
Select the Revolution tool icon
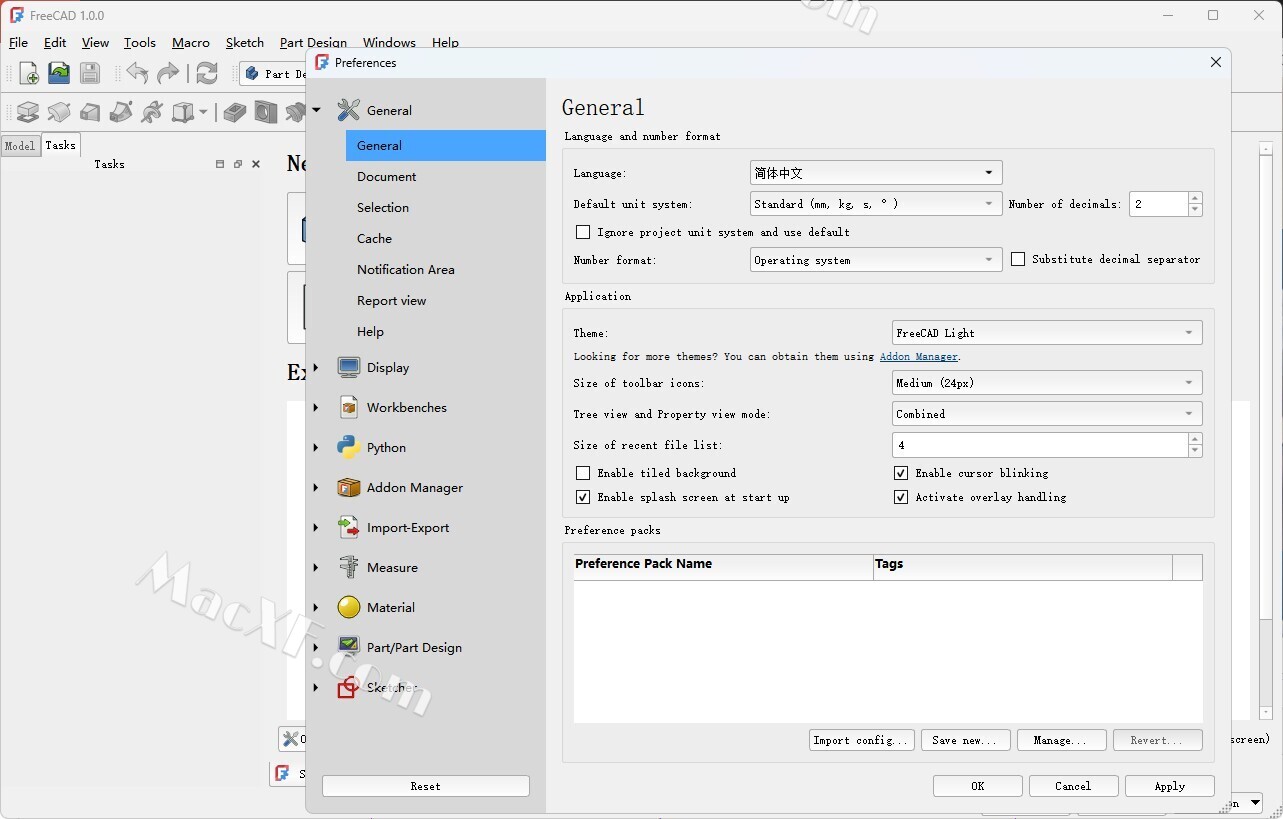59,112
